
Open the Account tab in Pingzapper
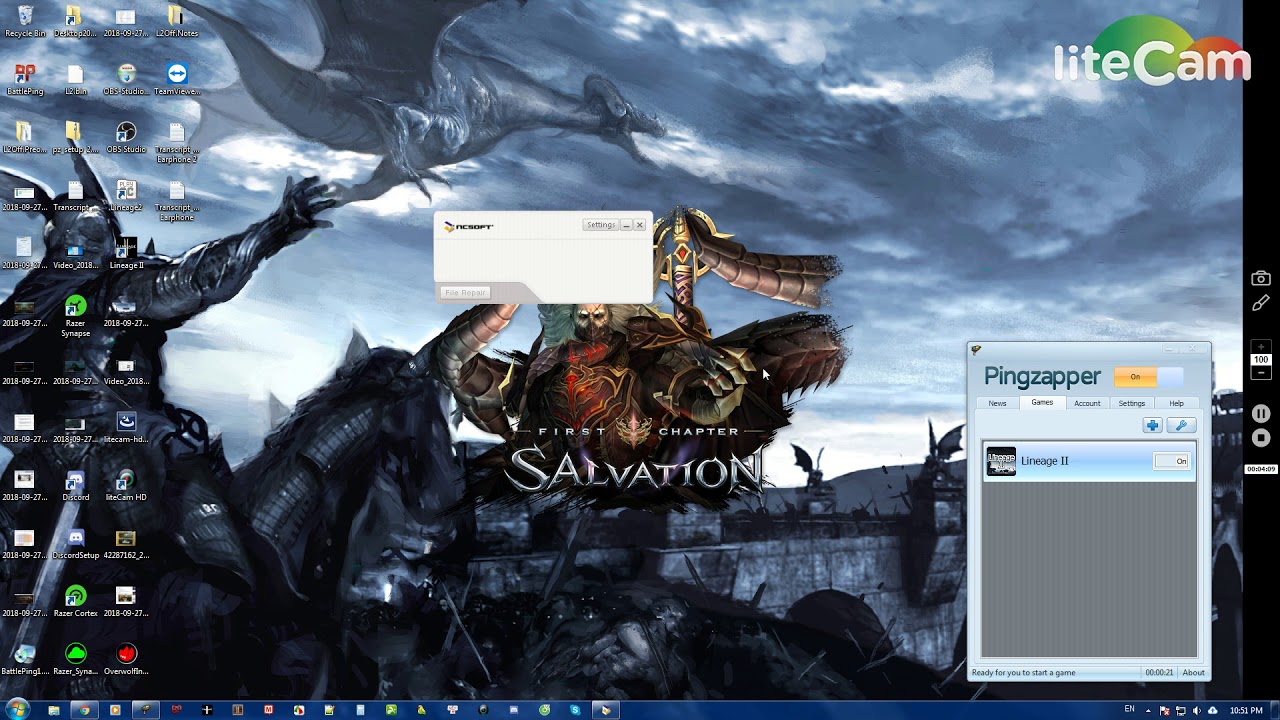coord(1087,403)
